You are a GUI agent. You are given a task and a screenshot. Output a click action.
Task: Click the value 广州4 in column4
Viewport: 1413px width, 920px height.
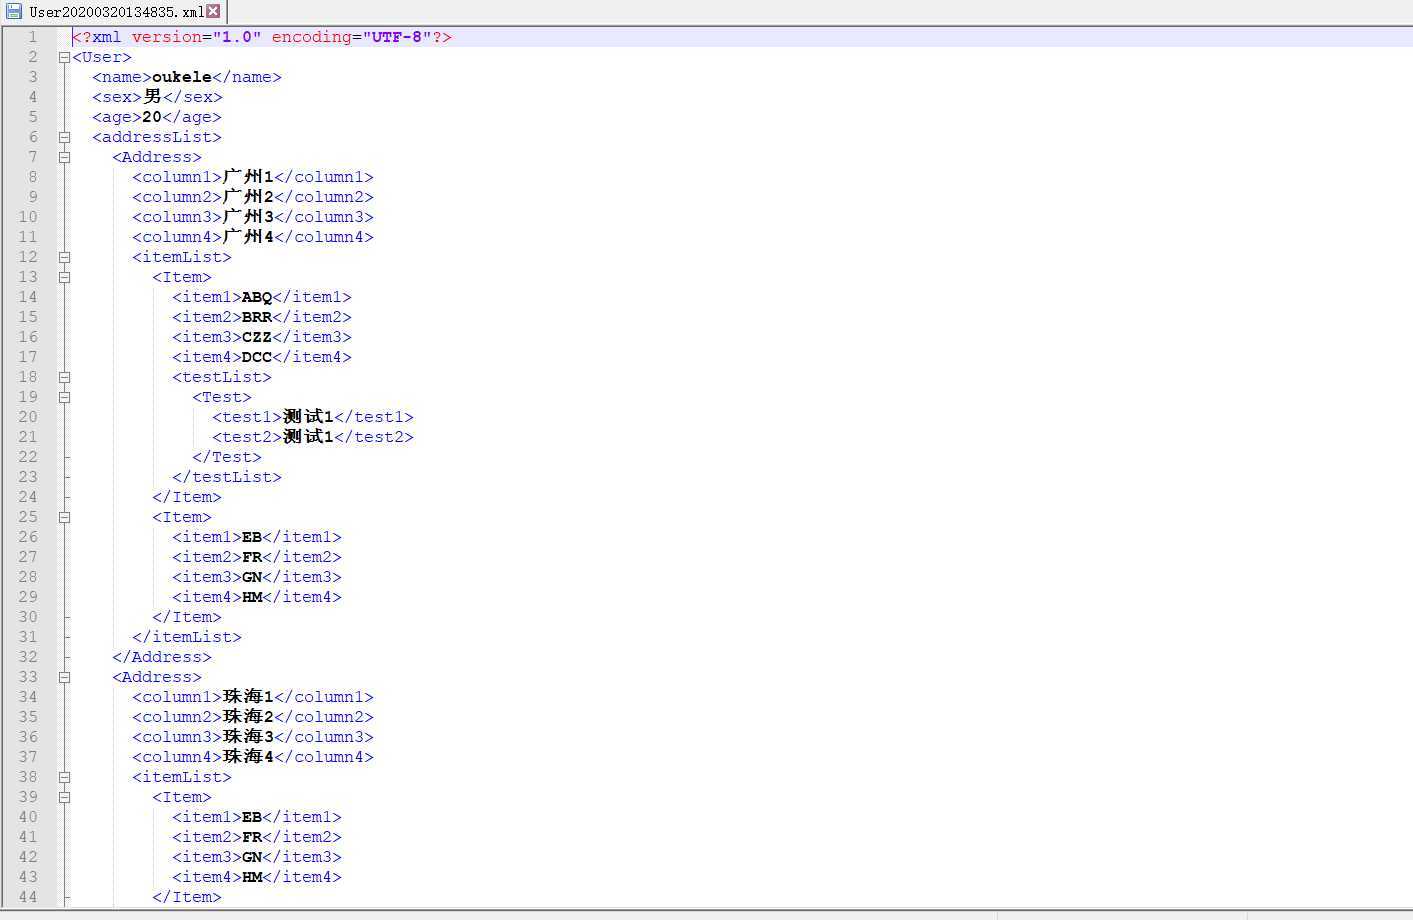248,237
